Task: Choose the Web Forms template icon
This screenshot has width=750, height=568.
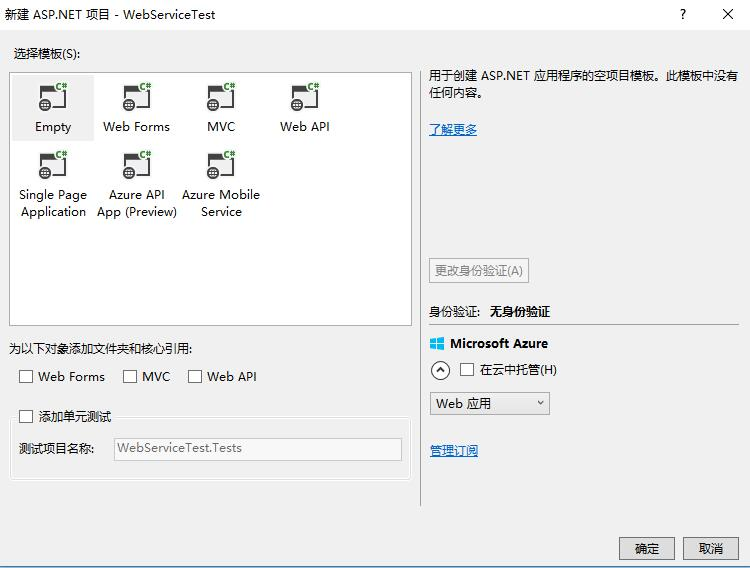Action: (x=137, y=96)
